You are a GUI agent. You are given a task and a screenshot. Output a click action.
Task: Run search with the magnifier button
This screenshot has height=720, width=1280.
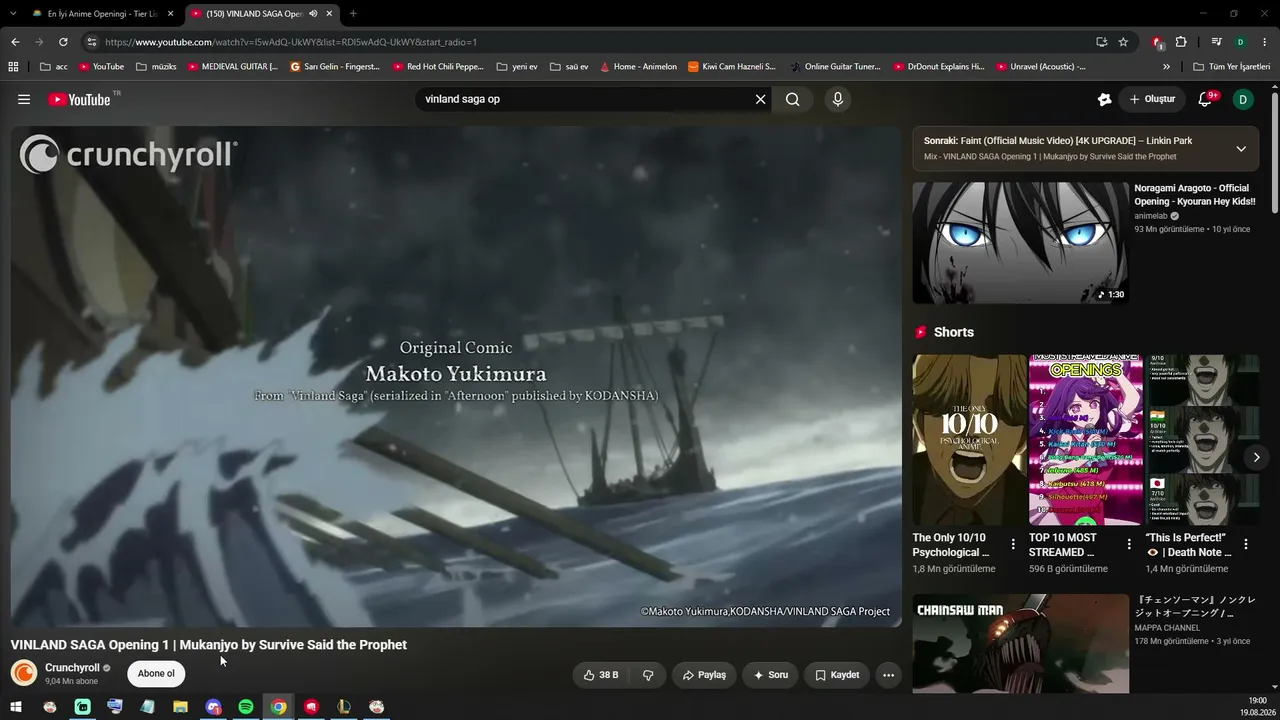(x=793, y=99)
